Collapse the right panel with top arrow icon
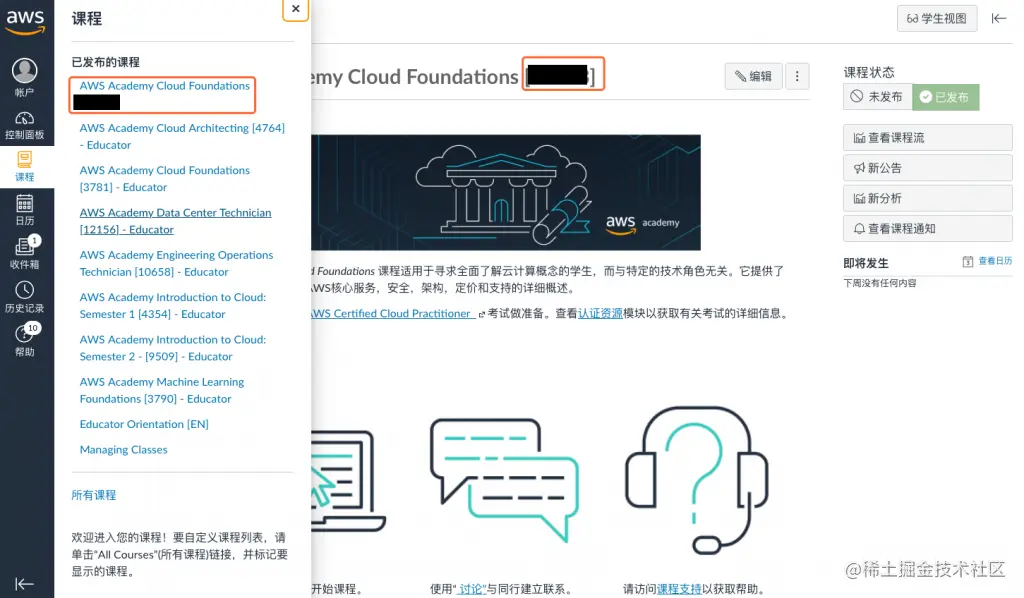Image resolution: width=1024 pixels, height=598 pixels. pyautogui.click(x=999, y=18)
